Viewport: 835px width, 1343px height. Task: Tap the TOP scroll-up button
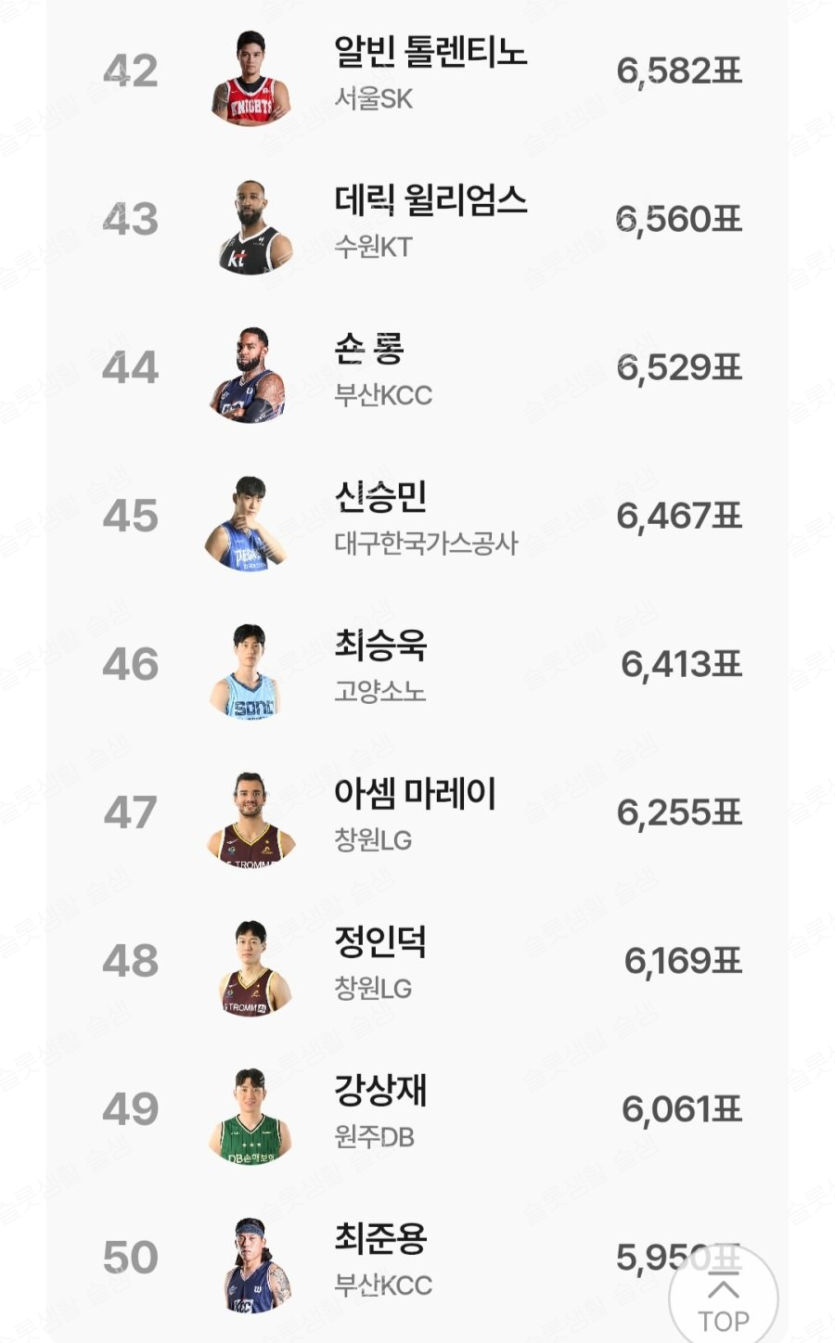[x=723, y=1298]
